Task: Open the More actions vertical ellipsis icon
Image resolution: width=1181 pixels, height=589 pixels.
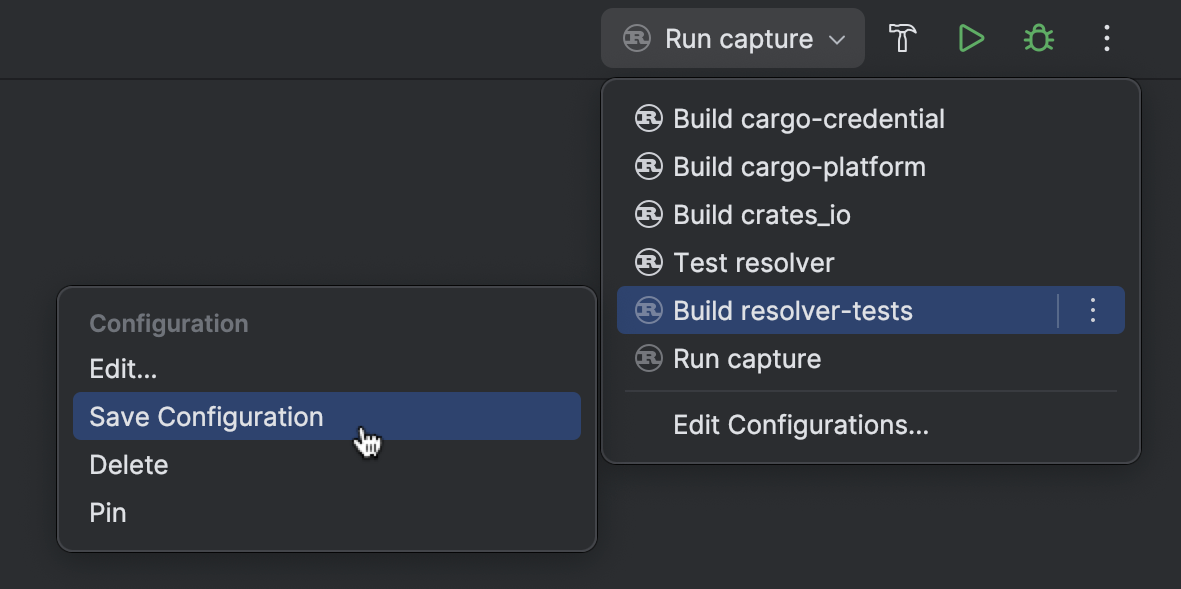Action: click(1106, 38)
